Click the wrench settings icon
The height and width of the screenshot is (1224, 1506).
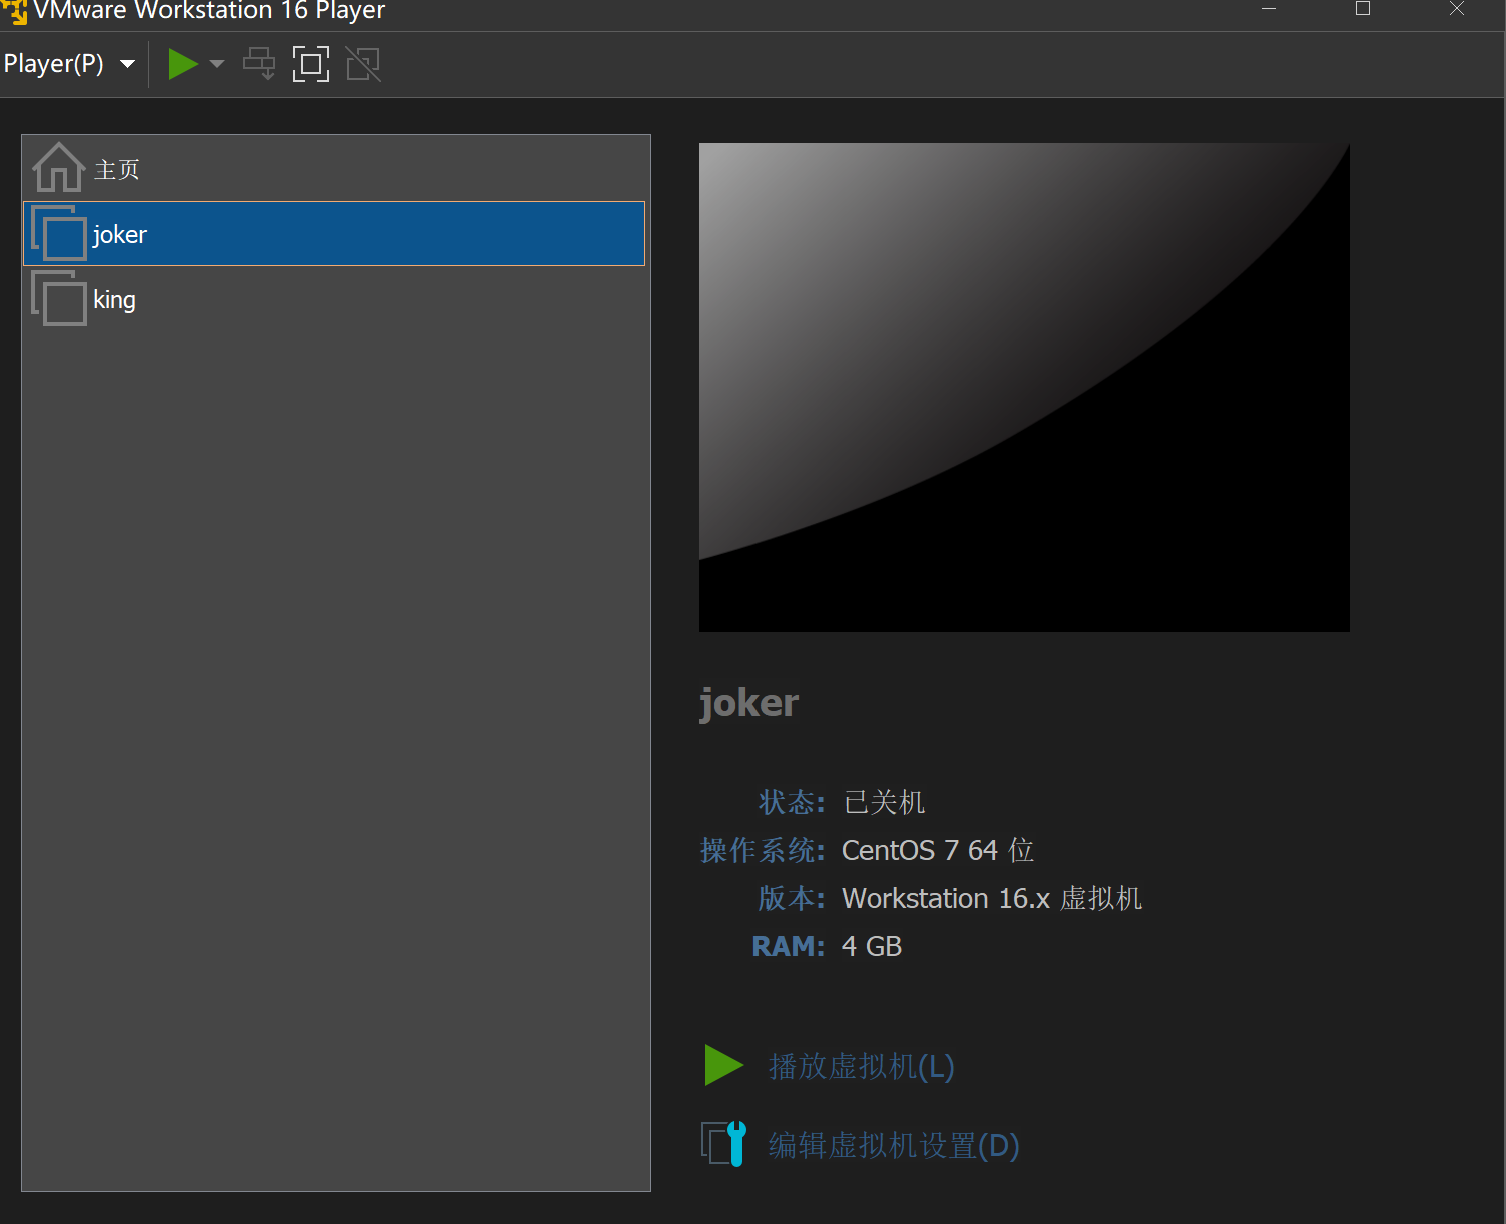[723, 1144]
